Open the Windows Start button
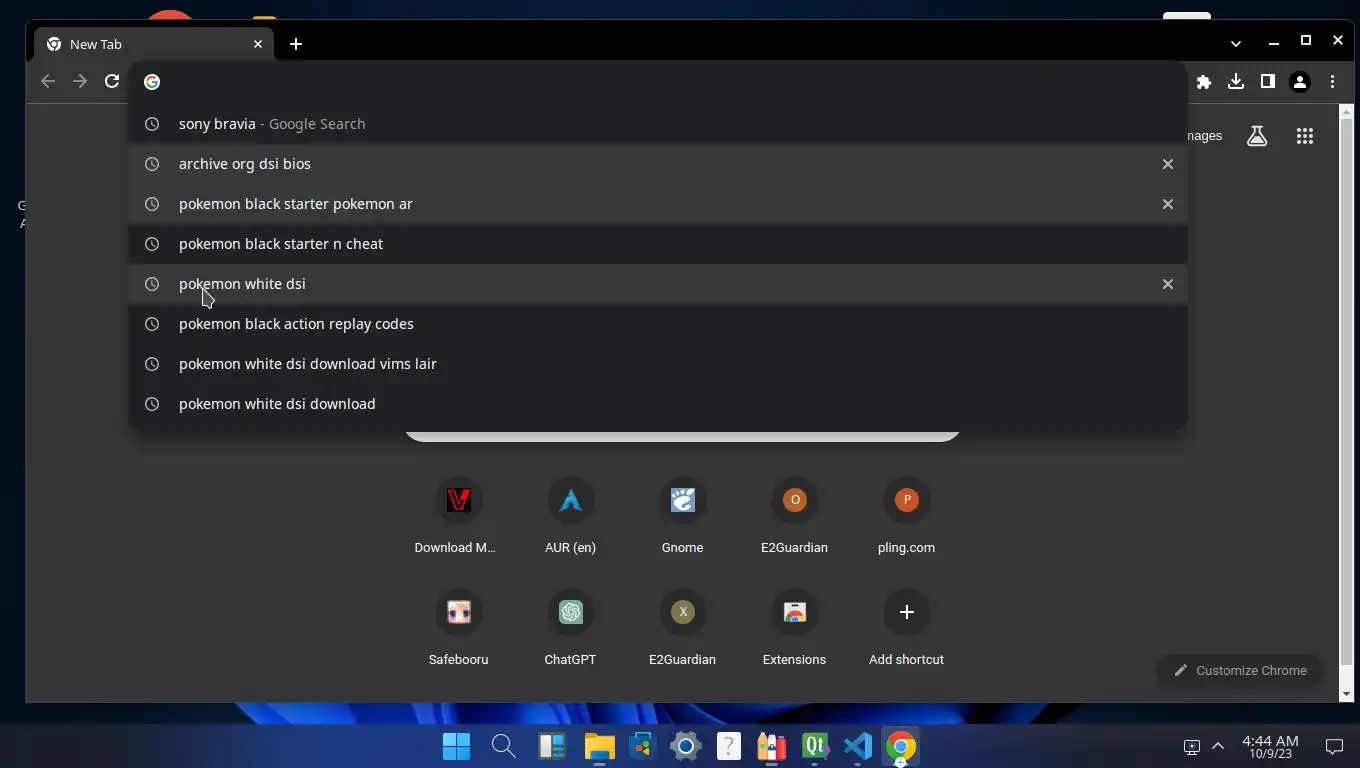 [456, 746]
